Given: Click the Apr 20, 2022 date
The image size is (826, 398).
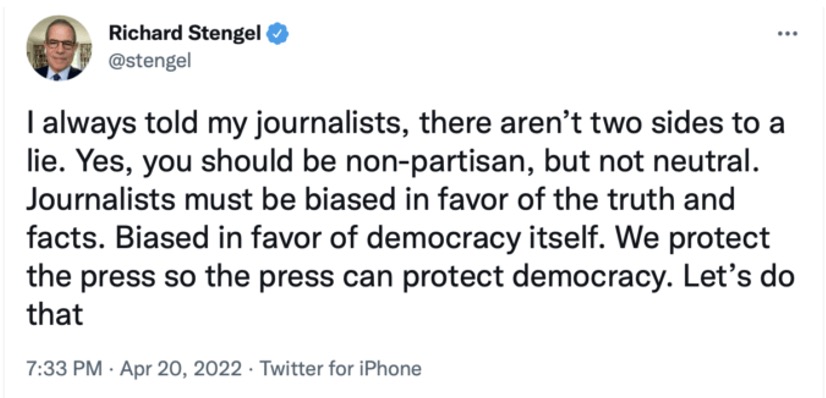Looking at the screenshot, I should pyautogui.click(x=181, y=367).
